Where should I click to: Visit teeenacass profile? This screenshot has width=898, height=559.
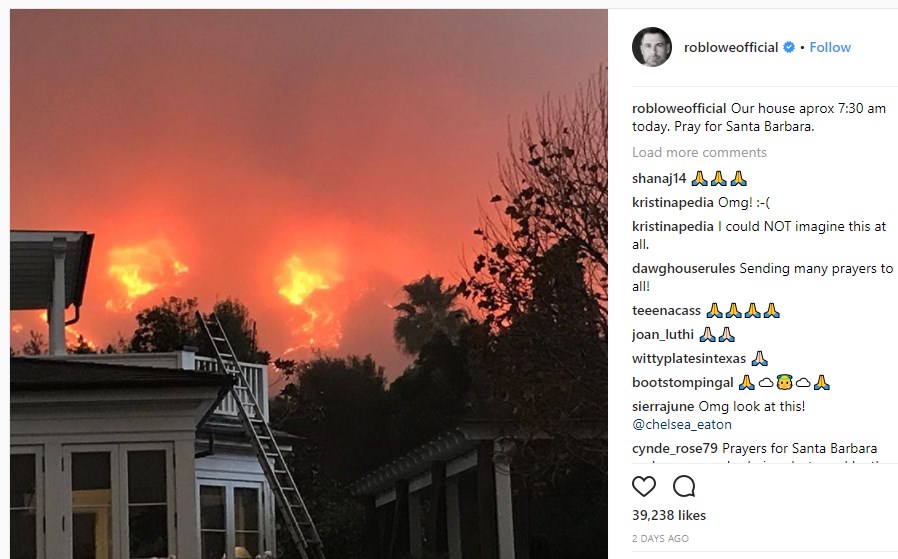click(x=666, y=310)
